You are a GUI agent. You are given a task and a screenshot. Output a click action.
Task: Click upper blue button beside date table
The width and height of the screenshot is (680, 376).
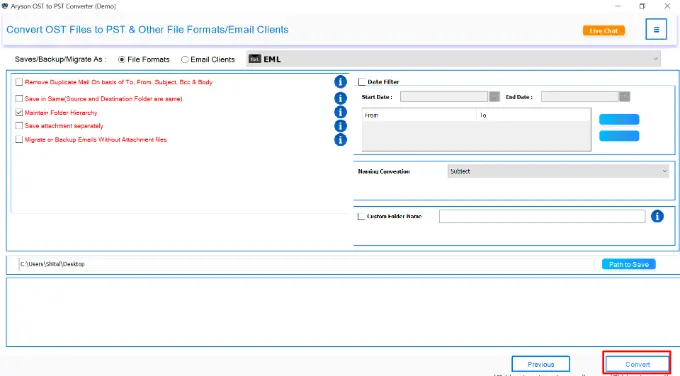pyautogui.click(x=619, y=119)
